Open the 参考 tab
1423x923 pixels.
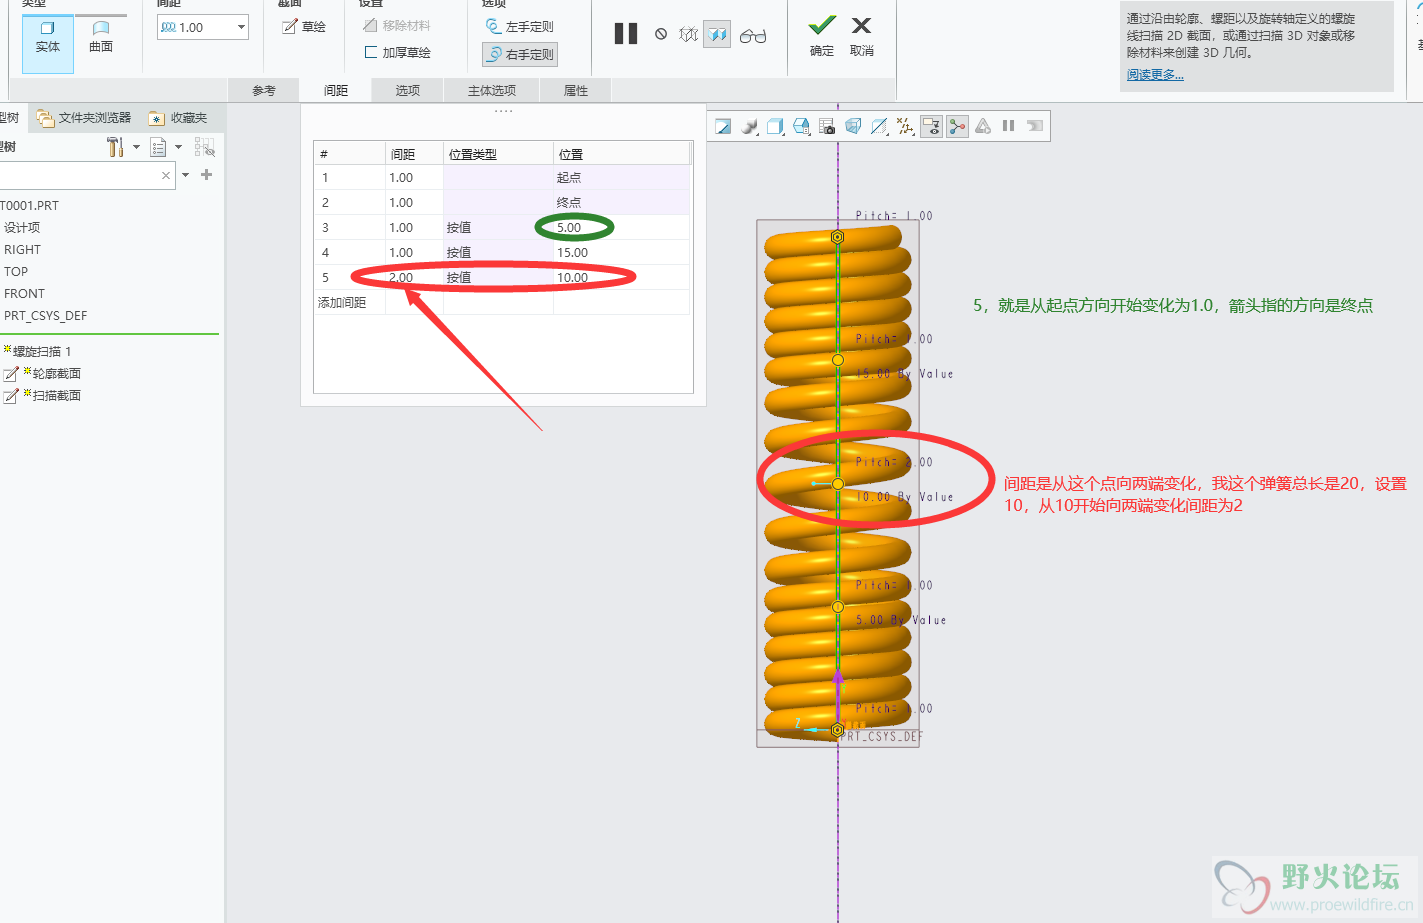click(x=264, y=90)
